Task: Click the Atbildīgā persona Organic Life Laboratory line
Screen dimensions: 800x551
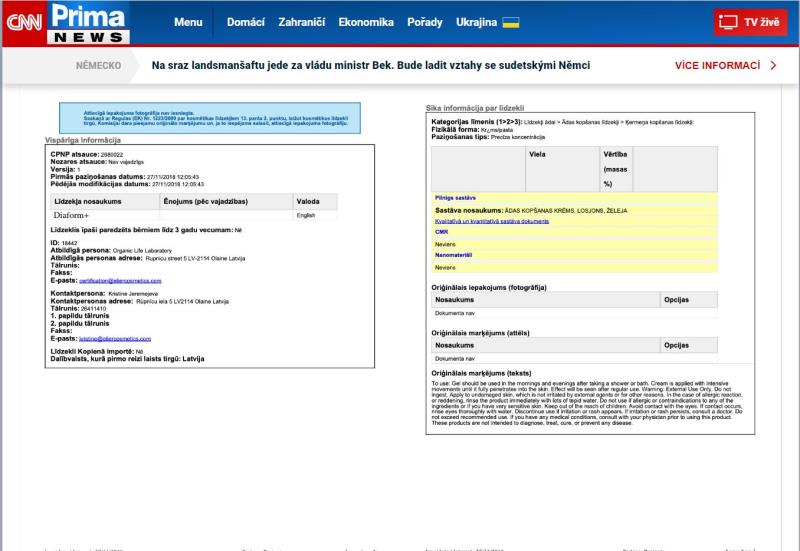Action: (111, 251)
